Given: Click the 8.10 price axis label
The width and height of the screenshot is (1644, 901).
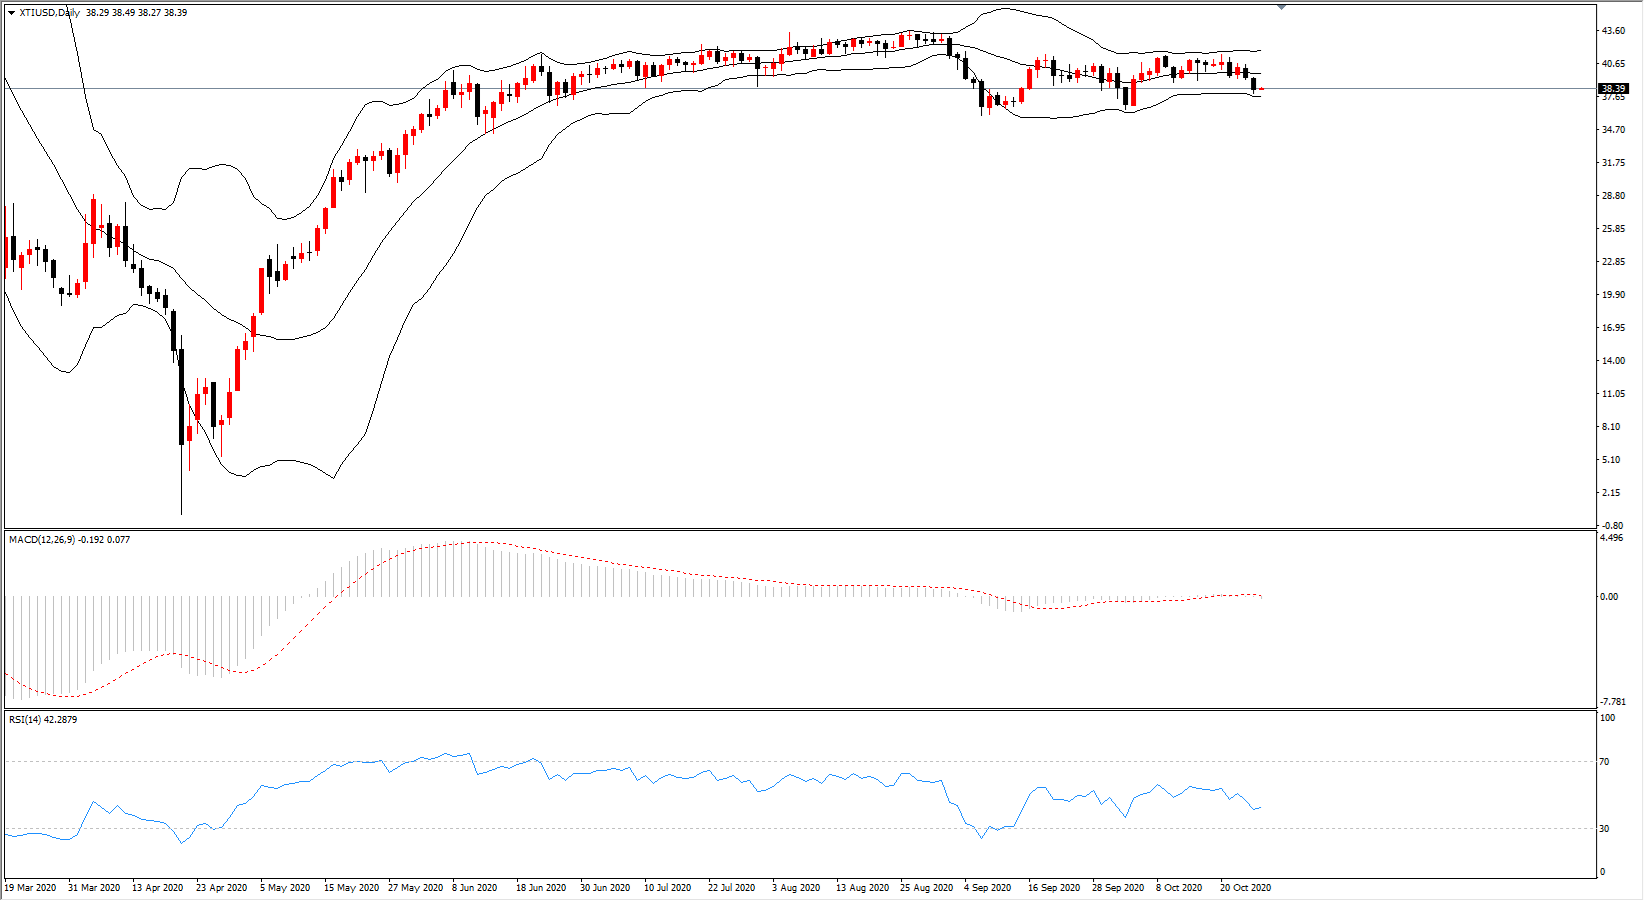Looking at the screenshot, I should click(1611, 427).
